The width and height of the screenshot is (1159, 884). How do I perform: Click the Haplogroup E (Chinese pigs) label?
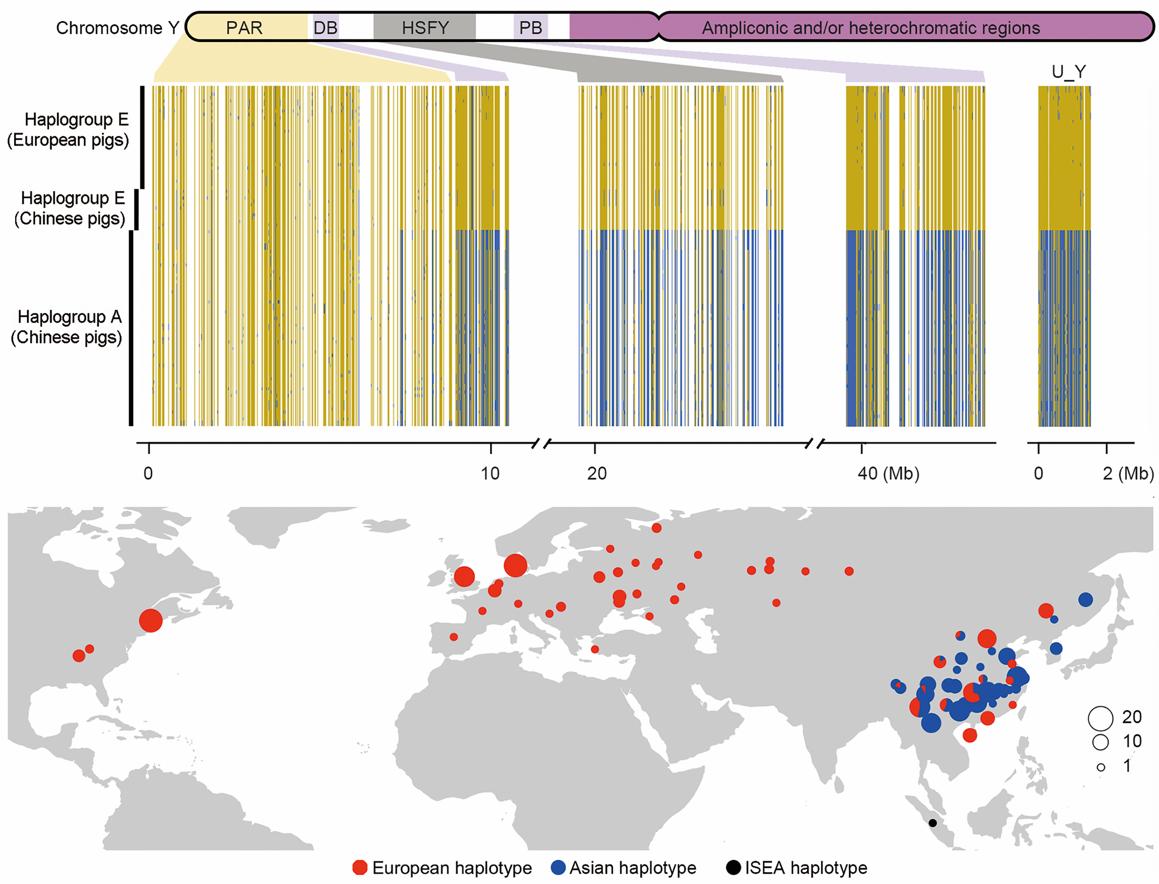[x=72, y=208]
